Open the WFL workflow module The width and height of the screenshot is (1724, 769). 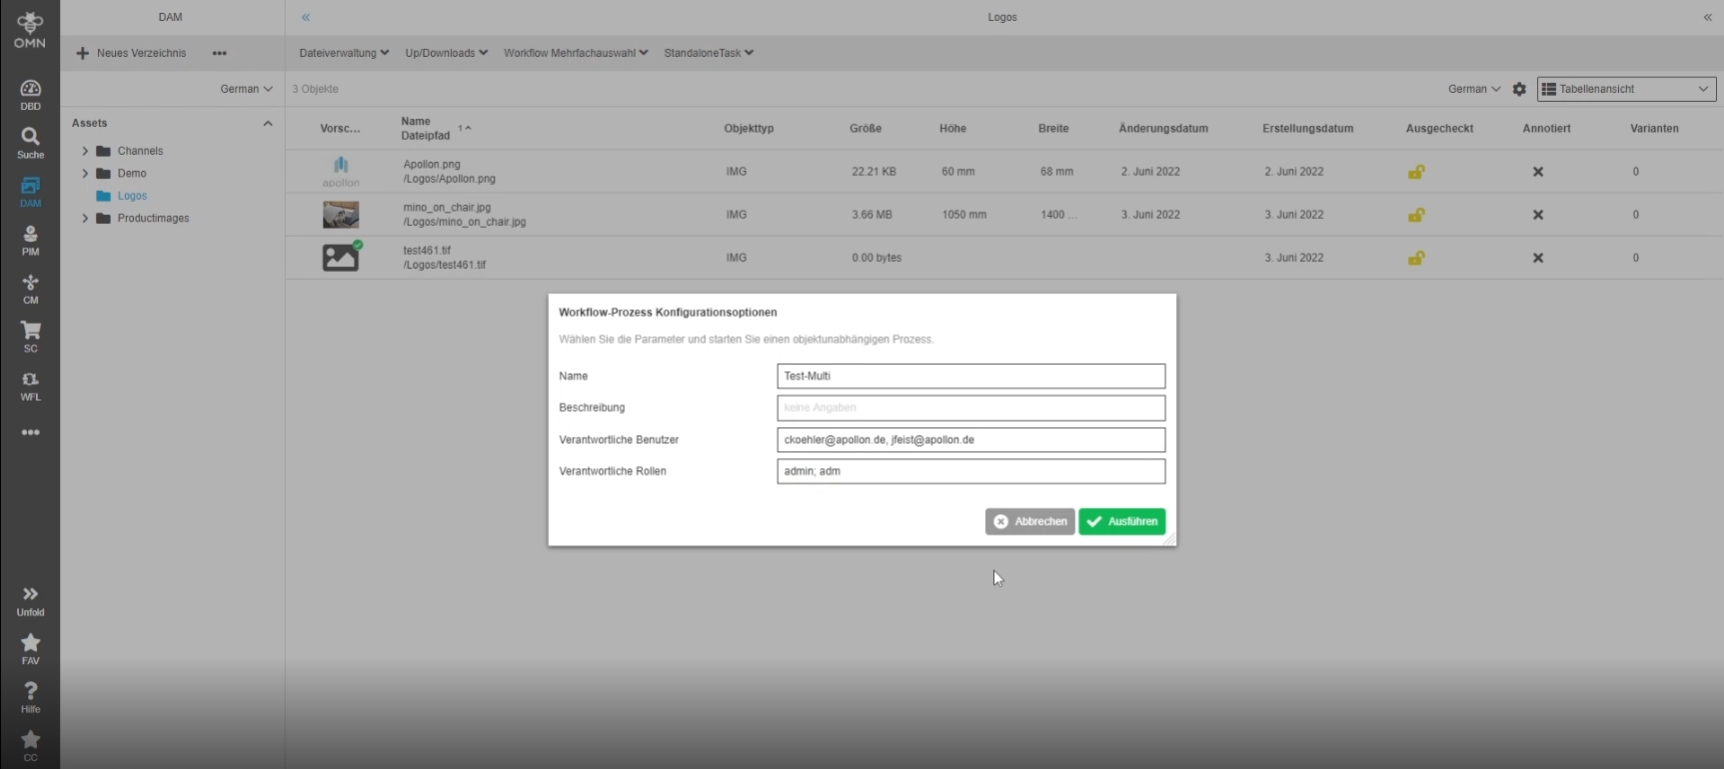(30, 385)
